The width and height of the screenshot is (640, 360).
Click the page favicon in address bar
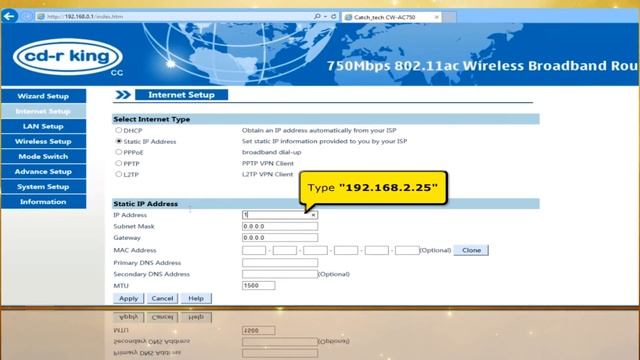40,16
